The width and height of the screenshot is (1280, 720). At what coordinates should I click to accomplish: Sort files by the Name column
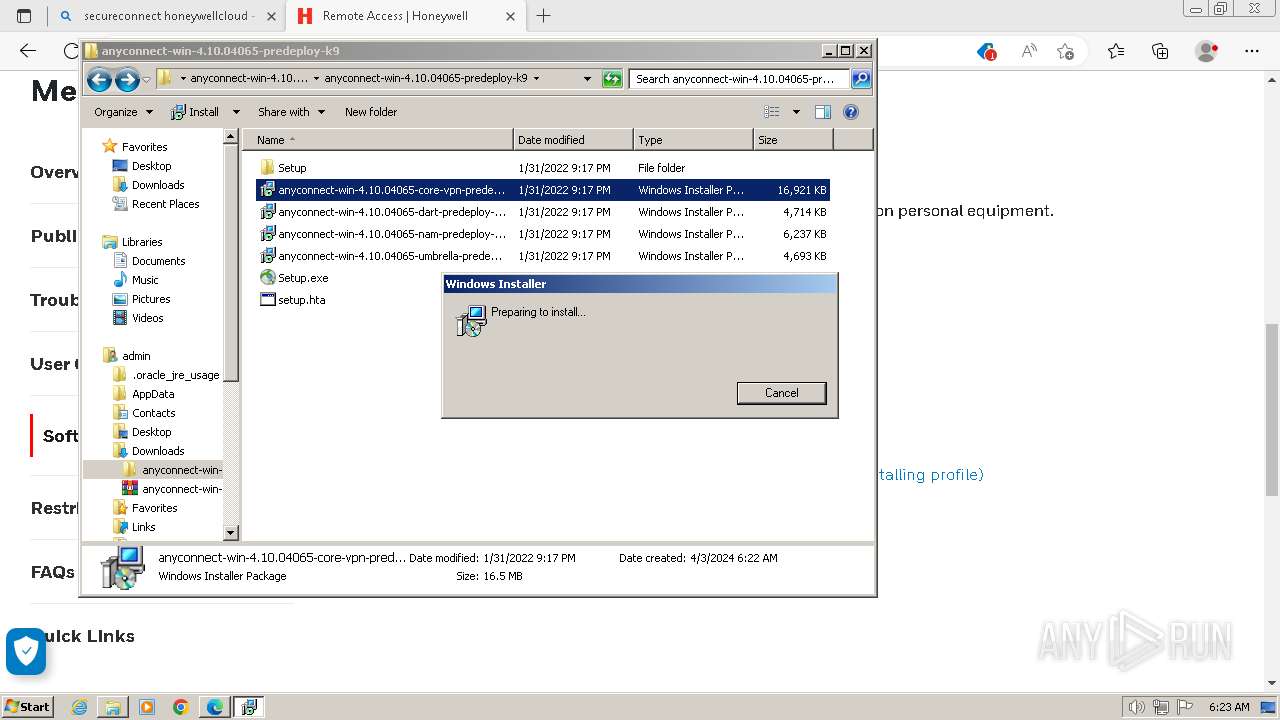379,140
